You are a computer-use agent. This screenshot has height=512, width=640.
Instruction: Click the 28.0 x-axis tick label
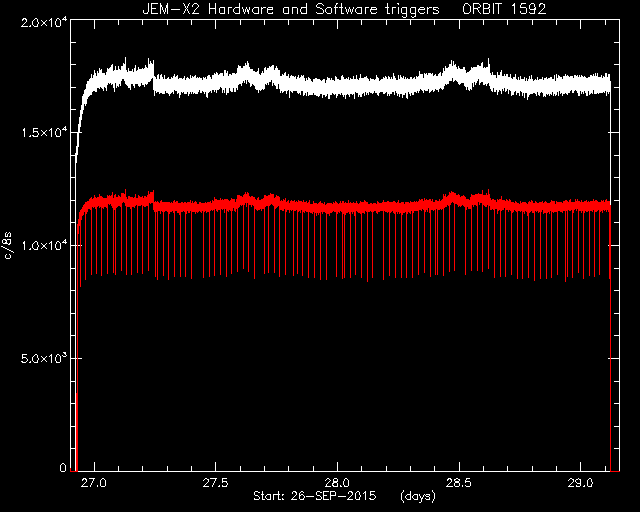pyautogui.click(x=337, y=483)
